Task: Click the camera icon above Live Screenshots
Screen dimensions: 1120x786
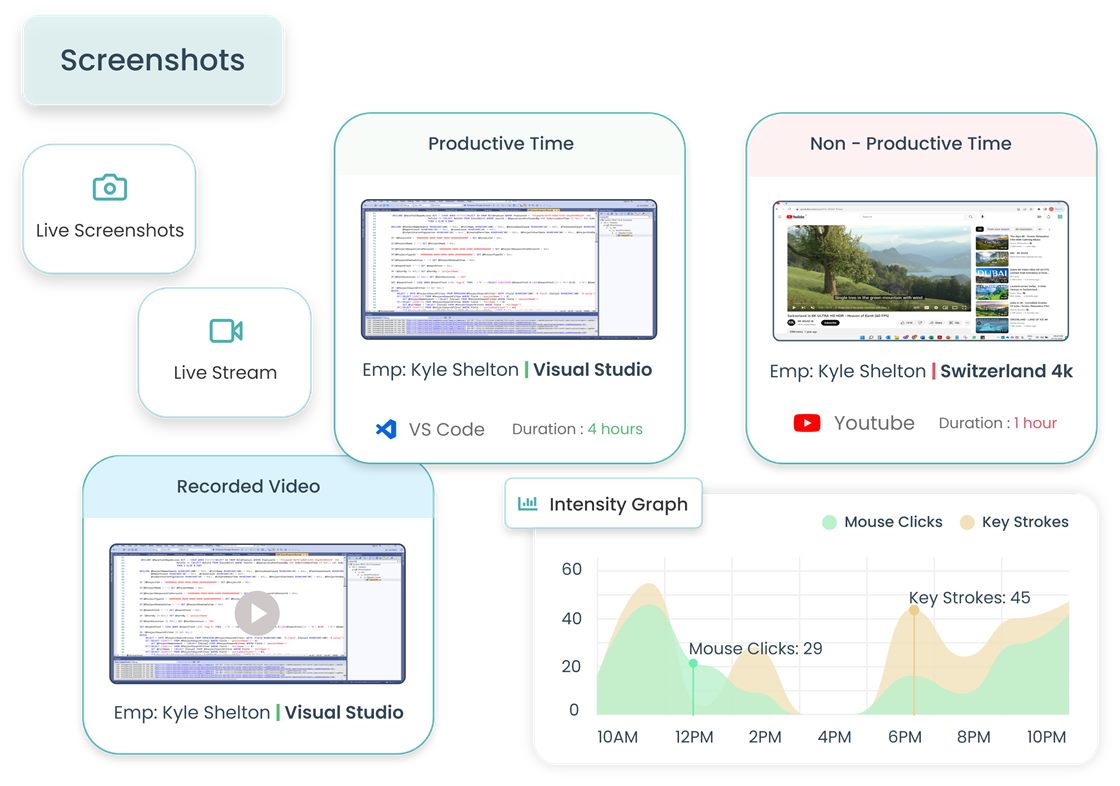Action: click(x=110, y=187)
